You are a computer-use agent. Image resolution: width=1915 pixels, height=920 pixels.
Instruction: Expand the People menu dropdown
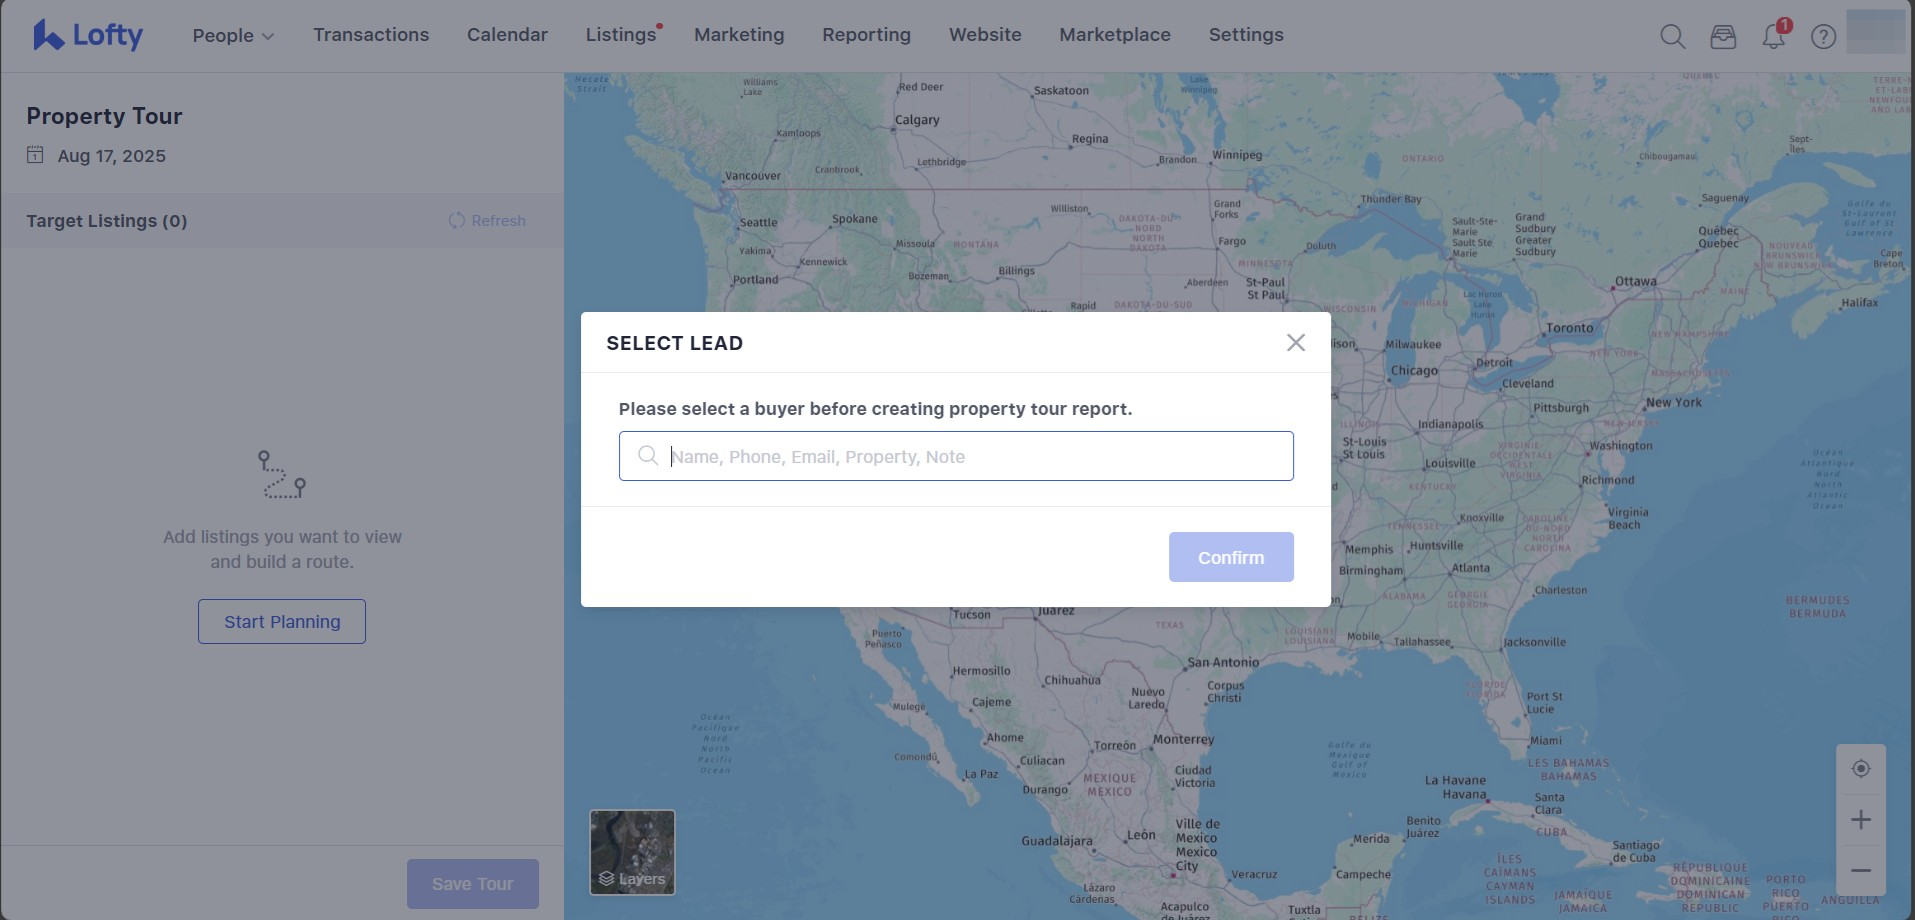233,35
